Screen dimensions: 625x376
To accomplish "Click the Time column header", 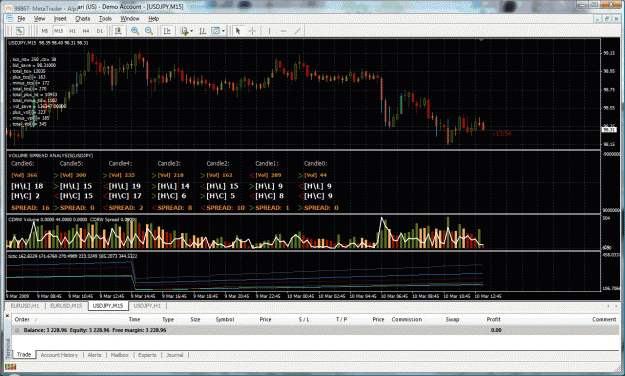I will [134, 319].
